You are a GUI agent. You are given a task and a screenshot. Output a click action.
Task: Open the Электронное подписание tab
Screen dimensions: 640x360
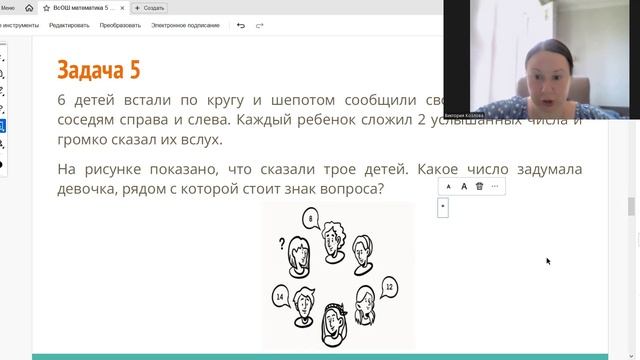(185, 25)
